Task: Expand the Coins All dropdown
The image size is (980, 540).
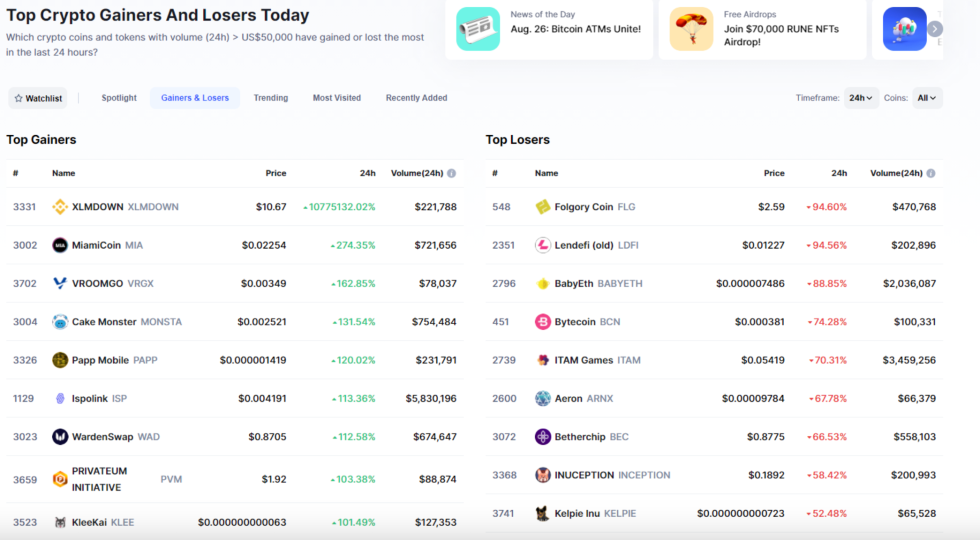Action: pos(927,98)
